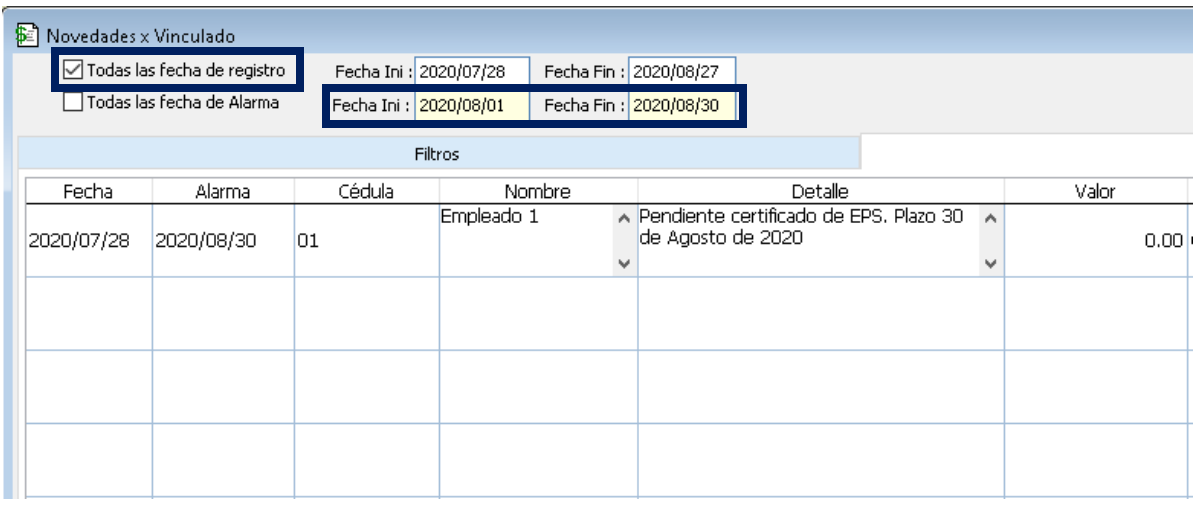Click up arrow in the Nombre cell scrollbar
Image resolution: width=1204 pixels, height=507 pixels.
624,217
